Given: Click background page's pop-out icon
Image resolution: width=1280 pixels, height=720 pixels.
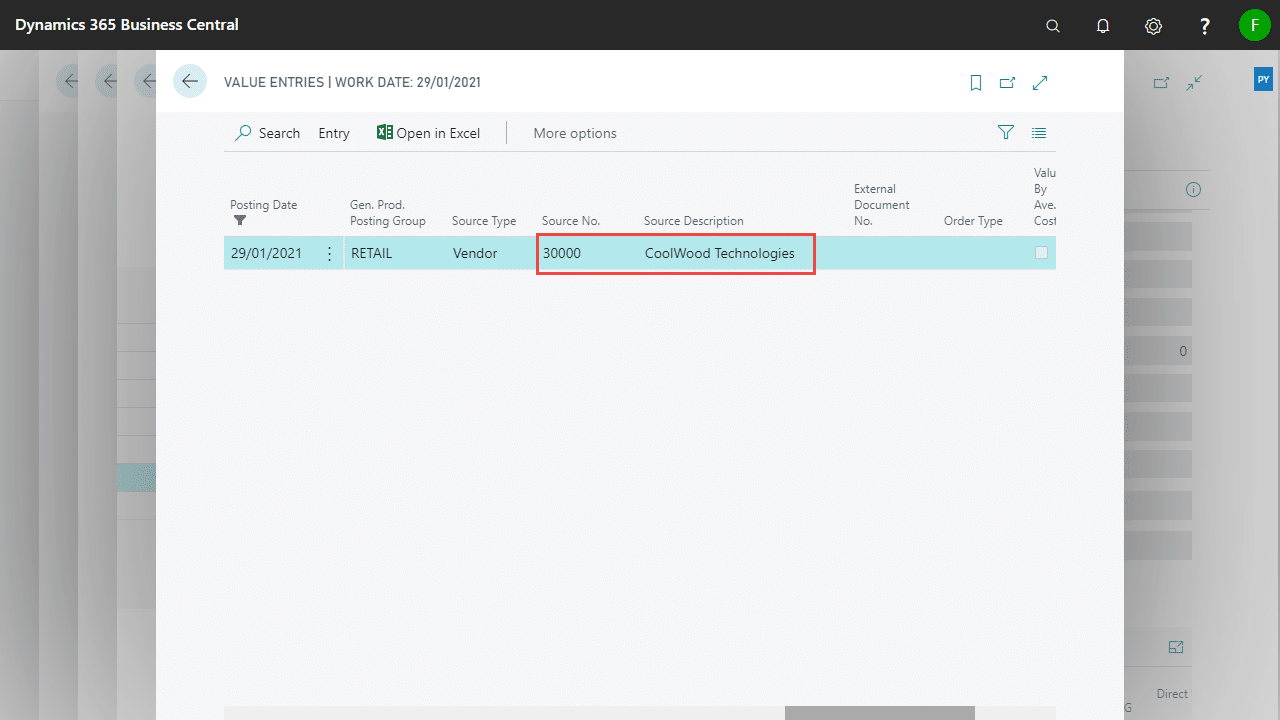Looking at the screenshot, I should pos(1161,83).
